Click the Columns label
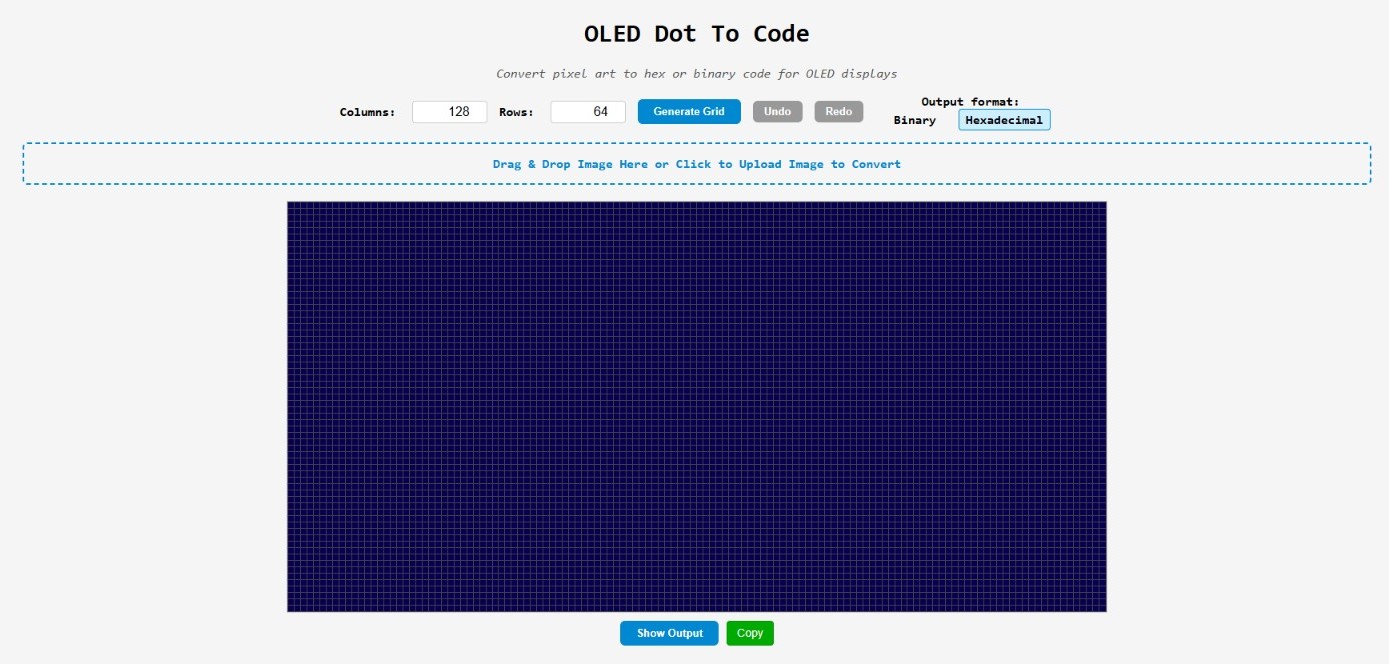Viewport: 1389px width, 664px height. pyautogui.click(x=367, y=112)
